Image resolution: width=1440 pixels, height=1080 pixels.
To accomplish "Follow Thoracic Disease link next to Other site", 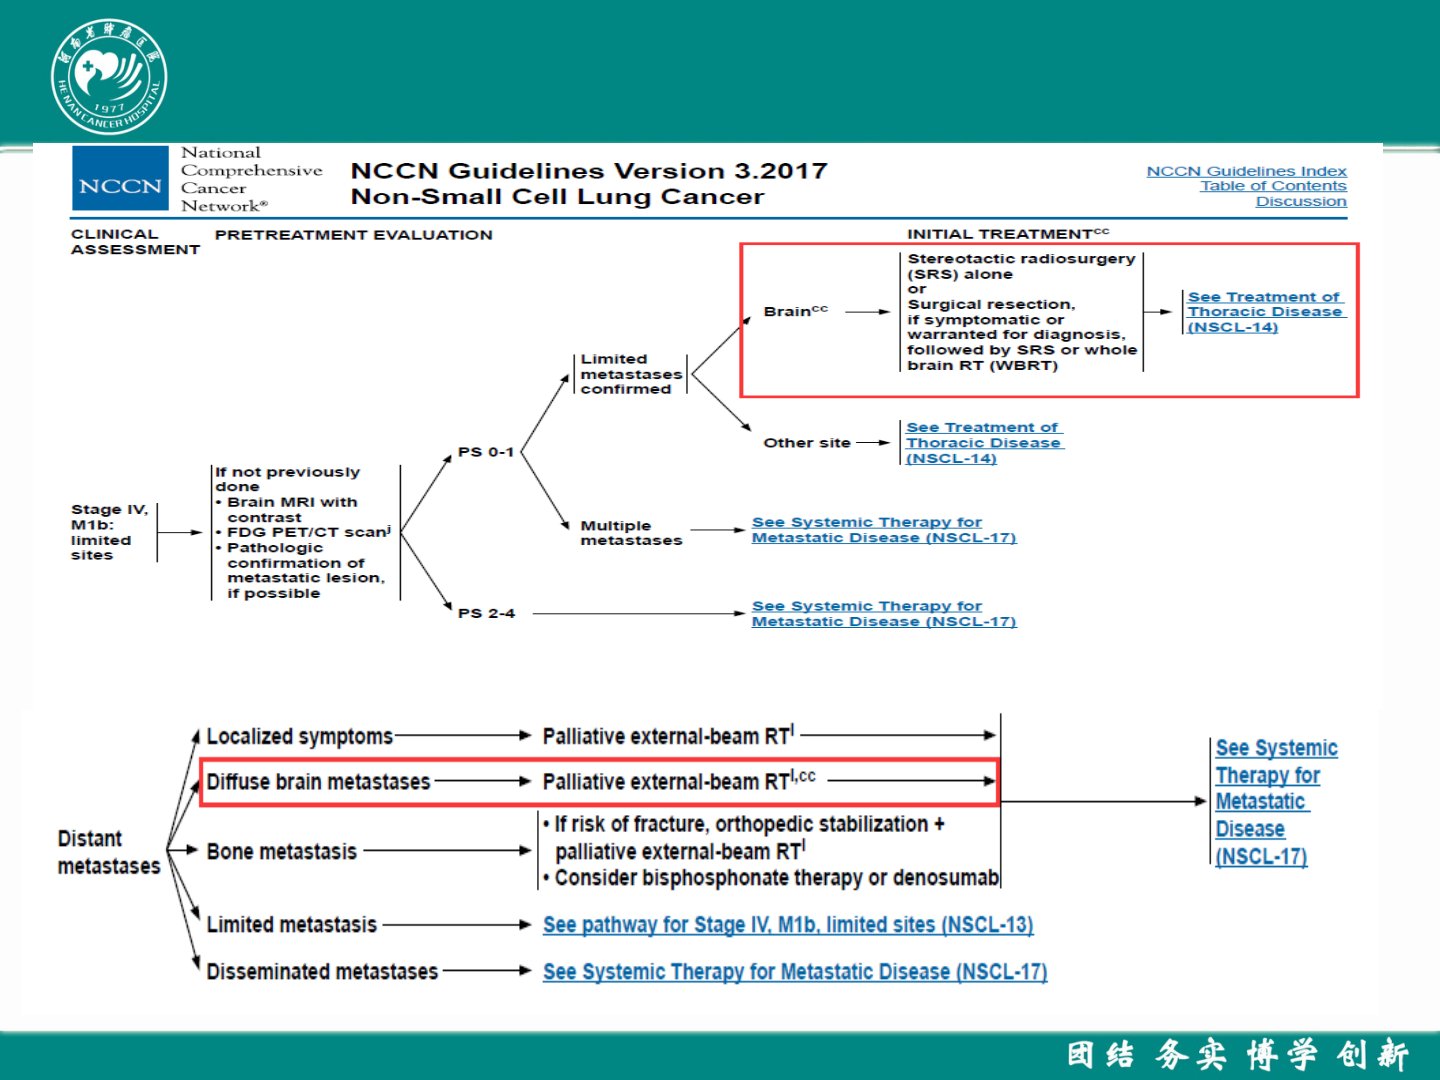I will click(983, 443).
